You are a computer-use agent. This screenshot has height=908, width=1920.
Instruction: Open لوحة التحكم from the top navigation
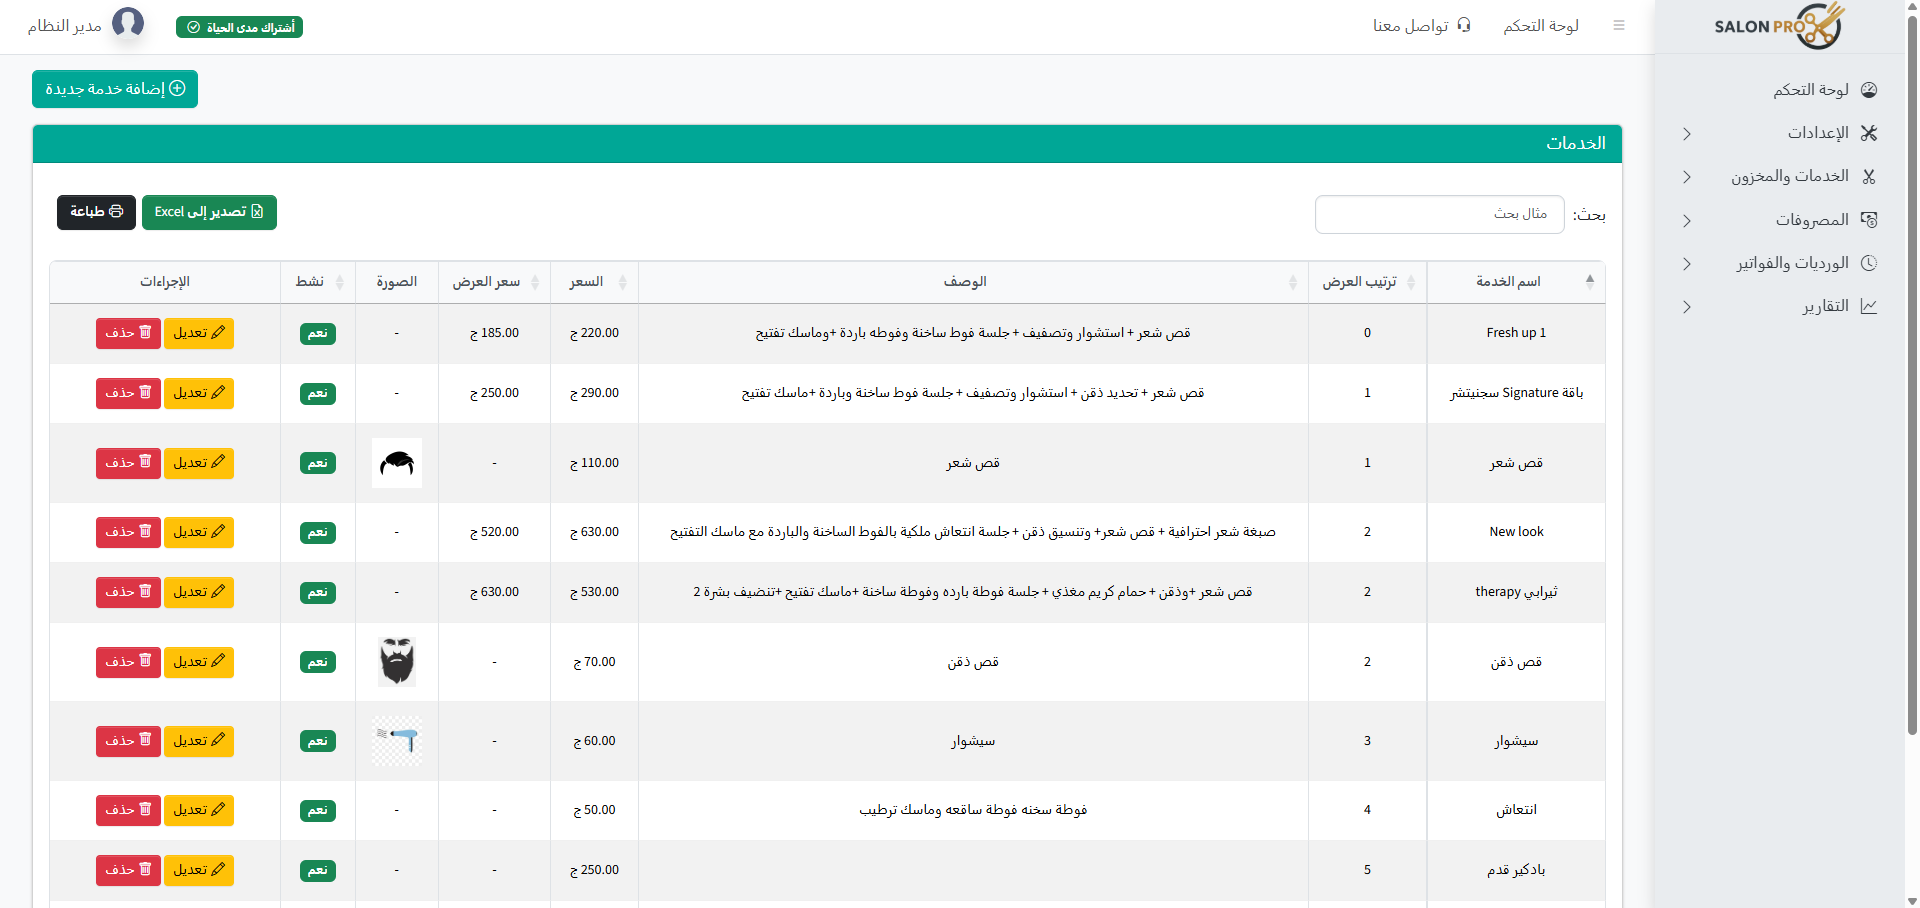(1540, 25)
